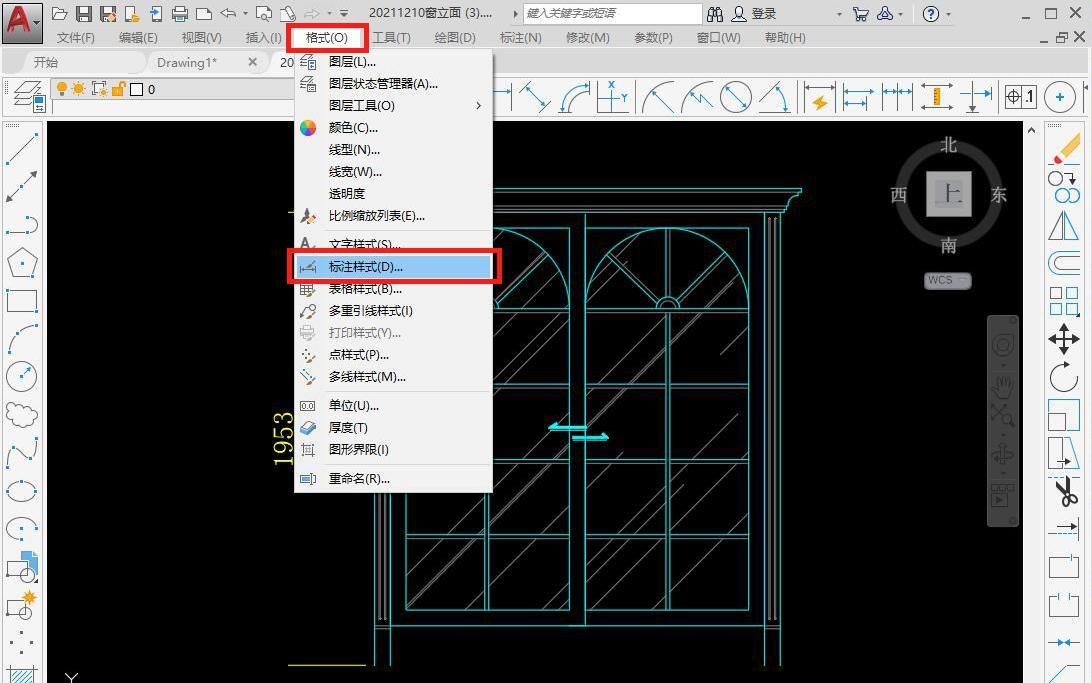Open the AutoCAD application menu button
Image resolution: width=1092 pixels, height=683 pixels.
[22, 22]
